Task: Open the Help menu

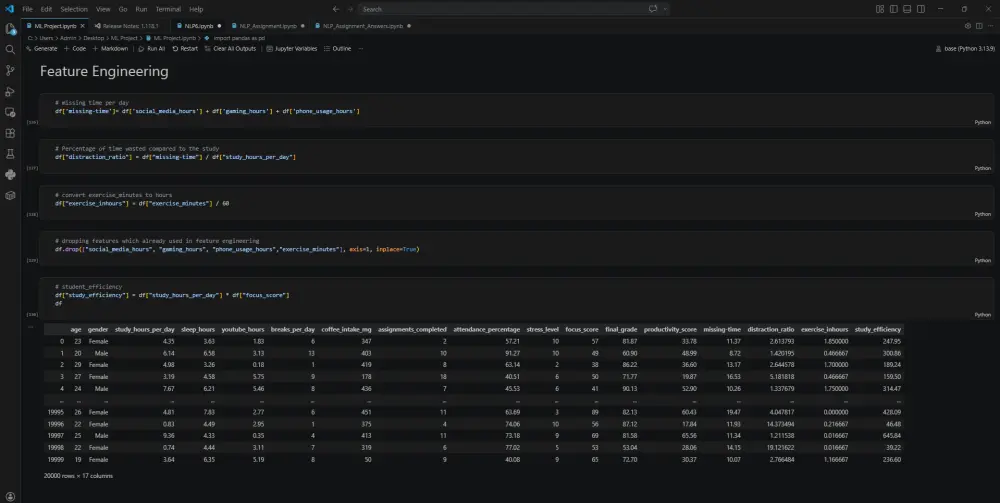Action: click(x=196, y=9)
